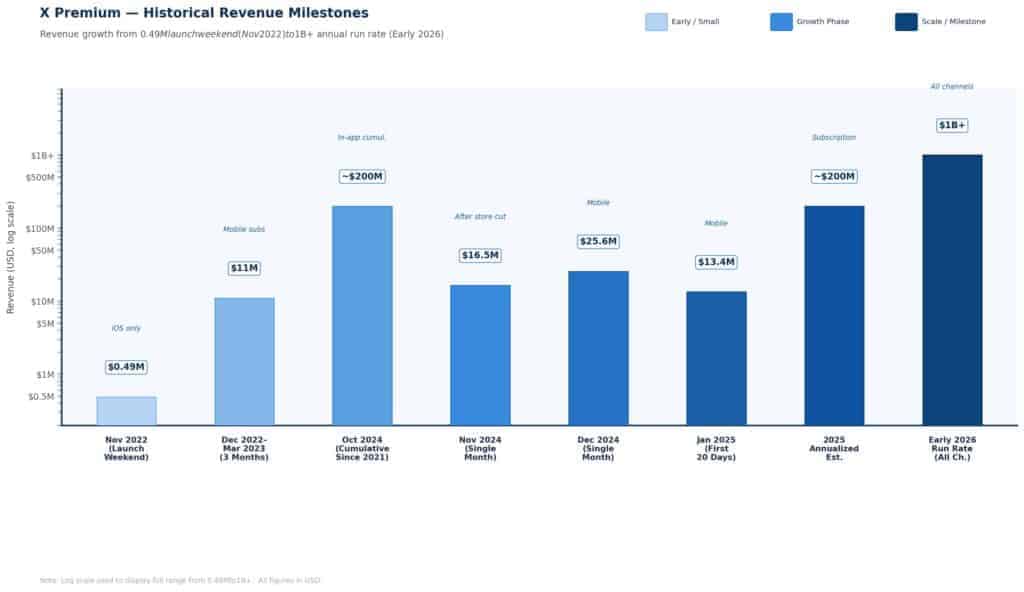Select the Dec 2022–Mar 2023 bar
Viewport: 1024px width, 592px height.
[x=244, y=361]
